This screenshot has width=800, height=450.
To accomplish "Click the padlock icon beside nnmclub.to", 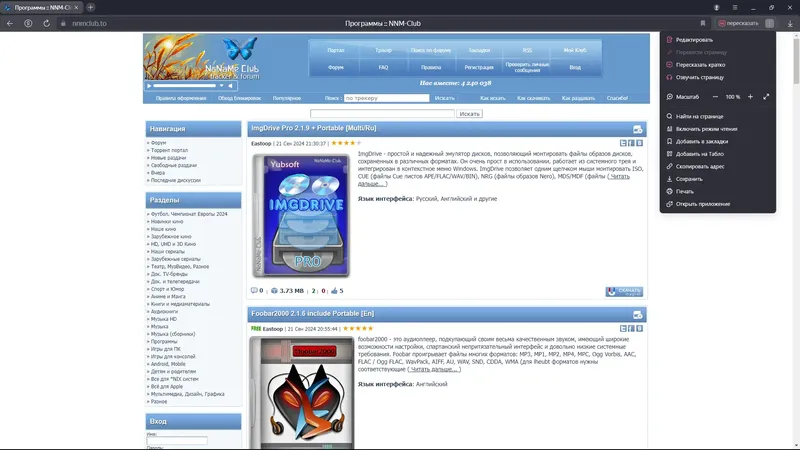I will pyautogui.click(x=63, y=23).
